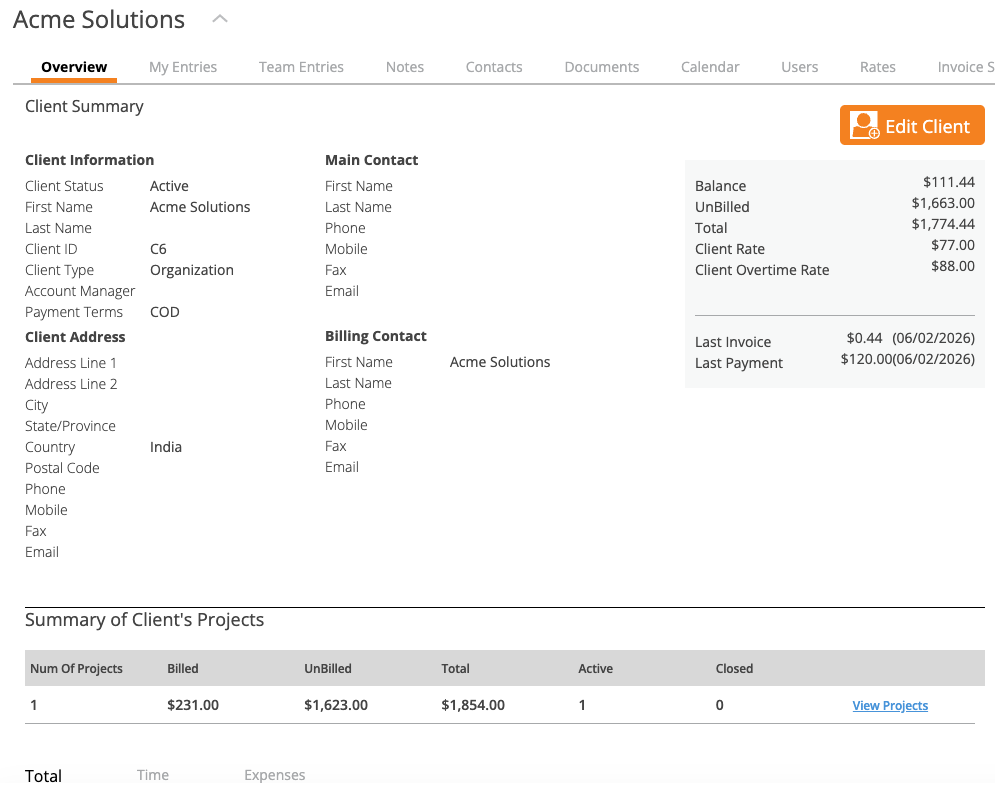Click the Closed column header
Screen dimensions: 995x786
tap(734, 669)
